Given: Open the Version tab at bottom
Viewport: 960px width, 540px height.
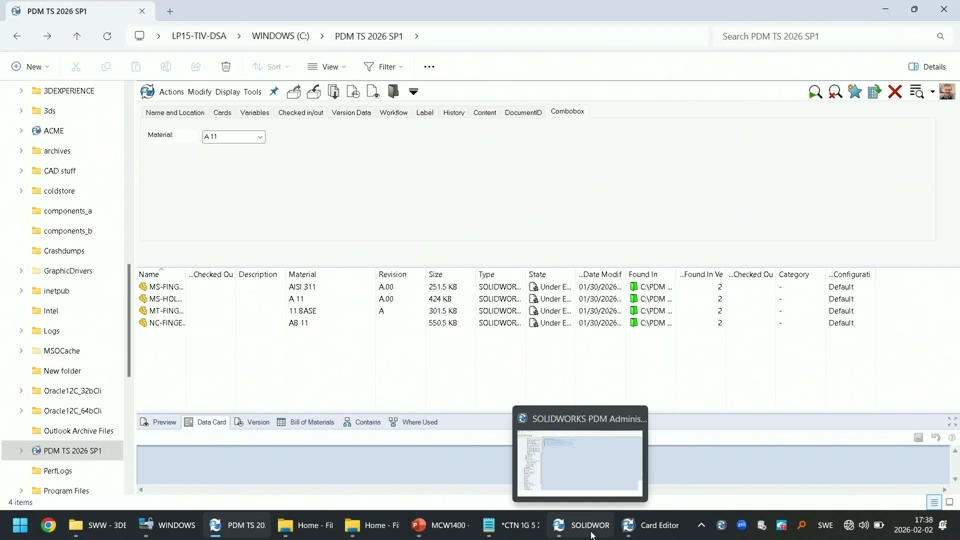Looking at the screenshot, I should [252, 422].
